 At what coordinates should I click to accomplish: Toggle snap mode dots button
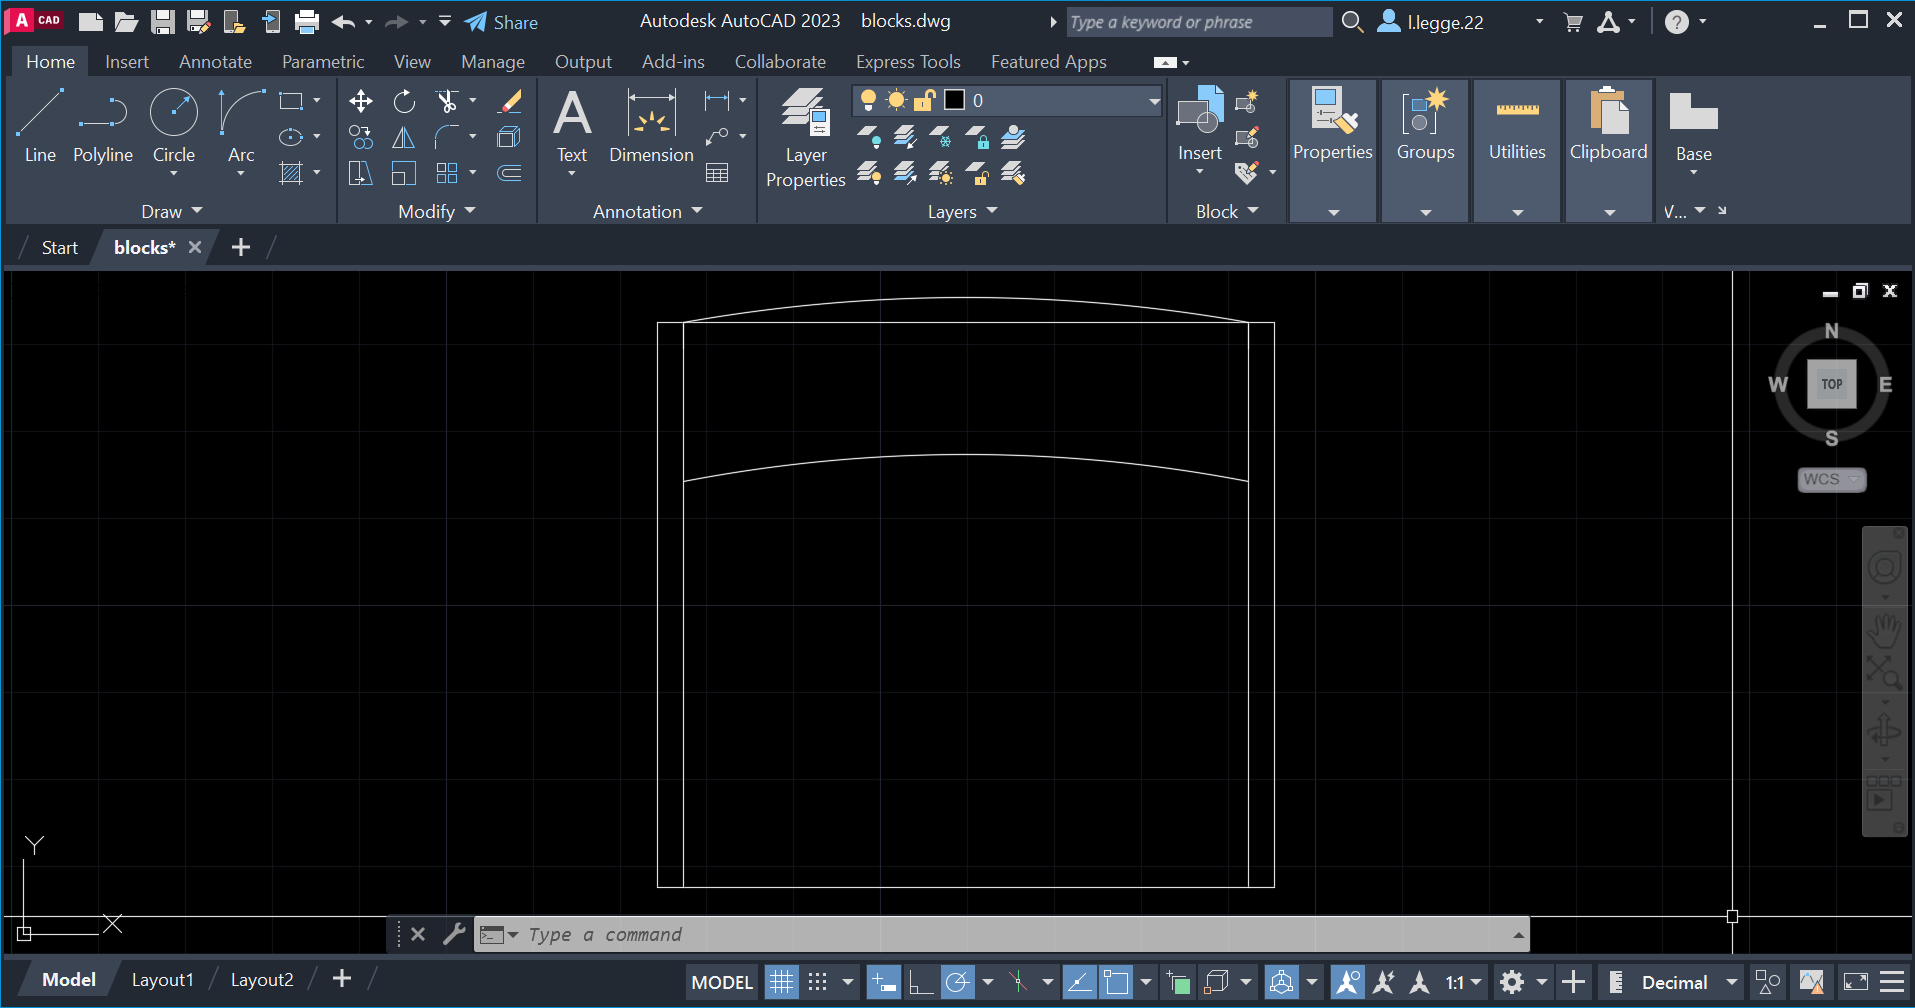(x=818, y=982)
